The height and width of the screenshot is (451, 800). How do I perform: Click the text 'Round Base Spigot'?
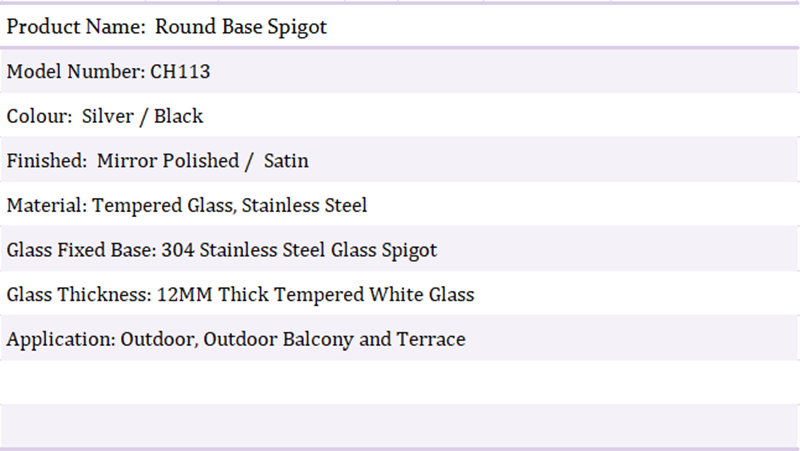pos(241,27)
